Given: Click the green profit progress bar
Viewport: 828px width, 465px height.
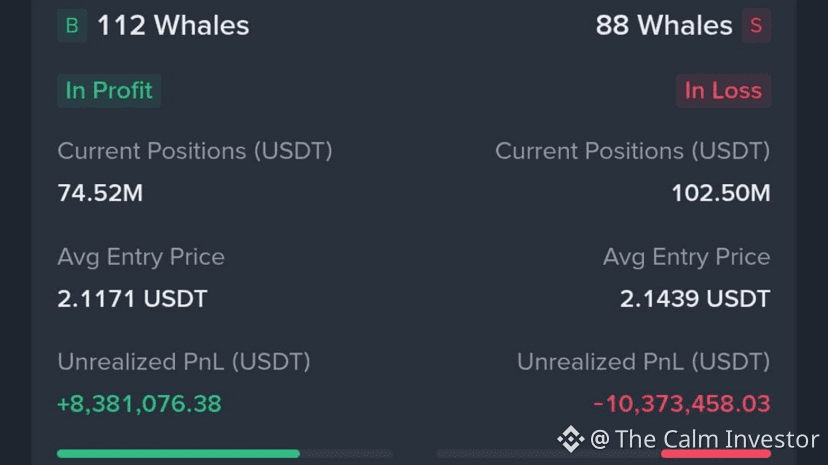Looking at the screenshot, I should [x=178, y=453].
